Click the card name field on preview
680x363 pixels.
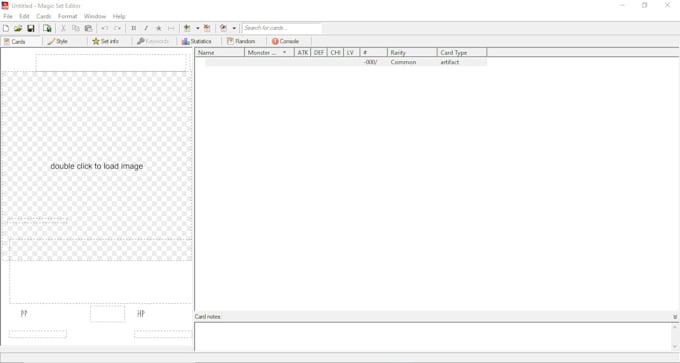point(111,63)
